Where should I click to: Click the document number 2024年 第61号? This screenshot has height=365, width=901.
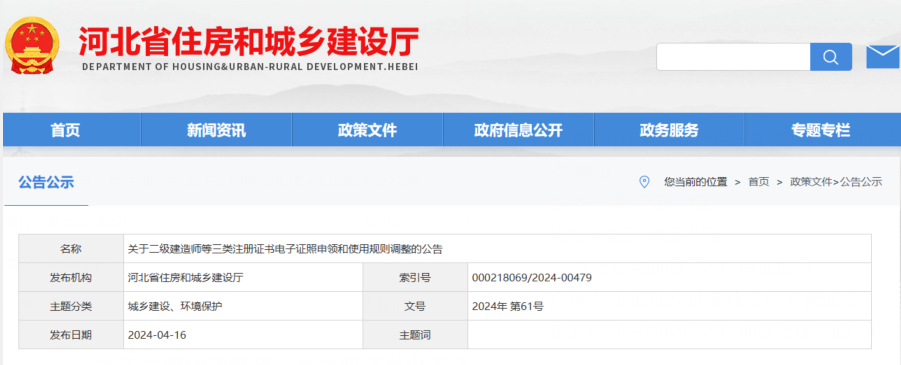[507, 306]
